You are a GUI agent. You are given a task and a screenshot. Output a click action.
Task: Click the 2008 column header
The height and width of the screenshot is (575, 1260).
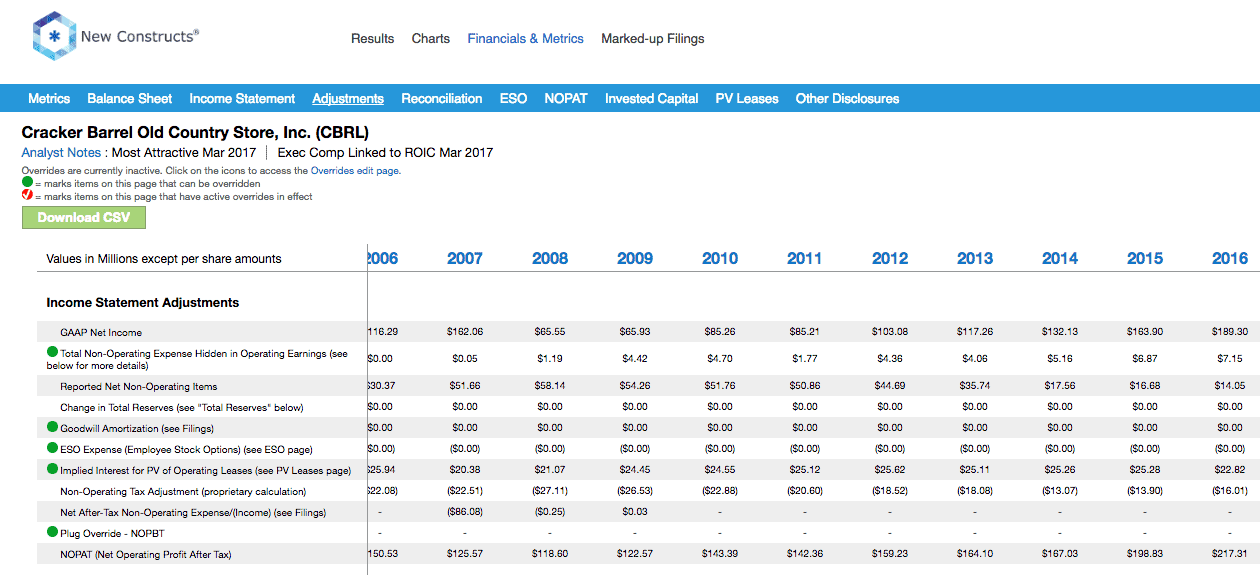point(550,258)
